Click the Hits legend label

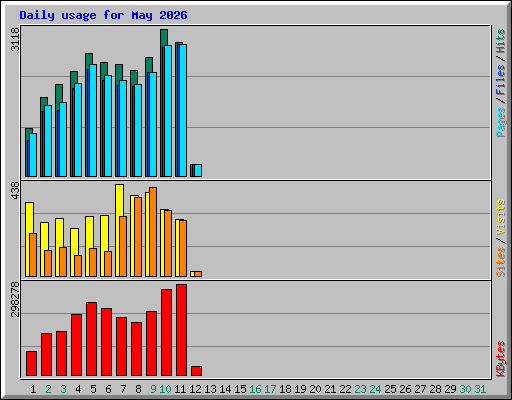click(501, 41)
